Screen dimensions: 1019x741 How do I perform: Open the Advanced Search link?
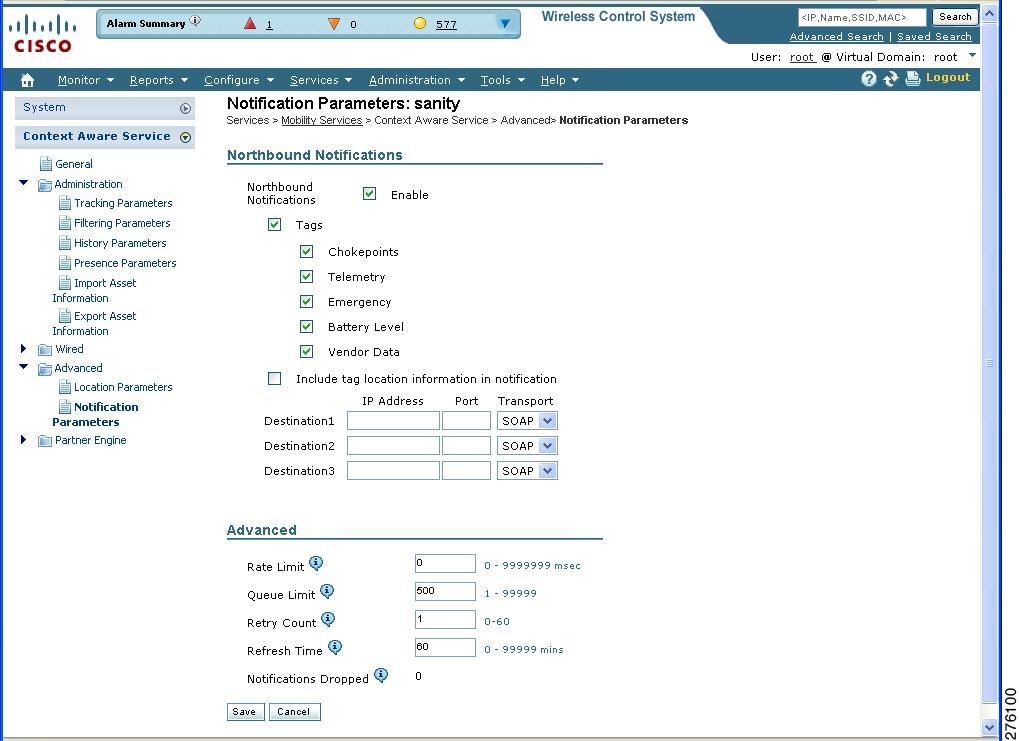(x=836, y=37)
